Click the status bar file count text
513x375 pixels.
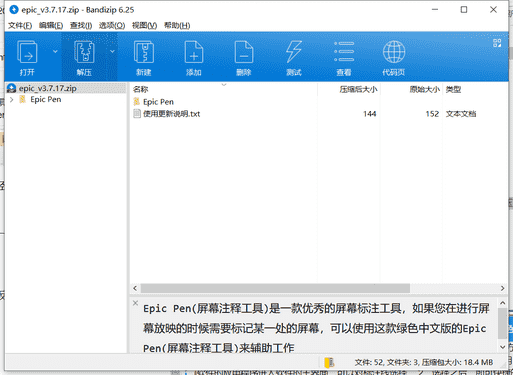[424, 362]
